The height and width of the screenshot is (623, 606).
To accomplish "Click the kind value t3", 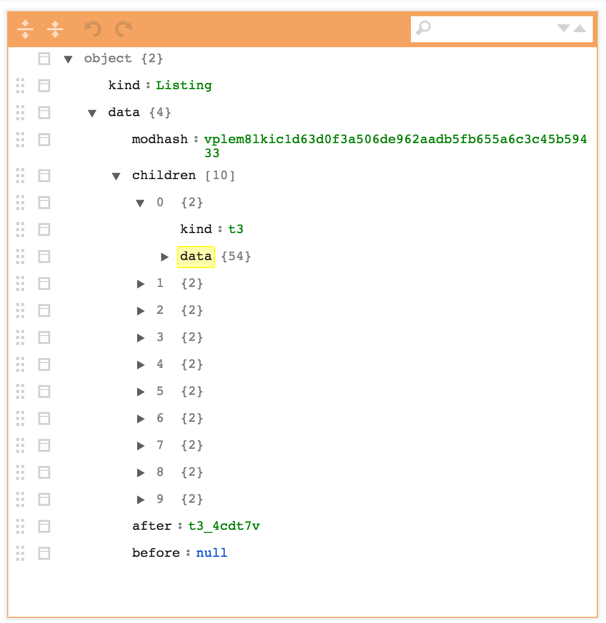I will tap(236, 229).
